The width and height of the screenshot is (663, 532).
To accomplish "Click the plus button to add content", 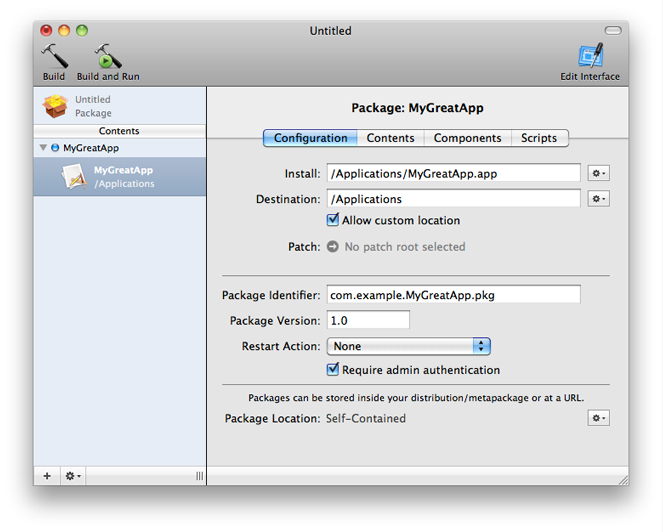I will pos(47,476).
